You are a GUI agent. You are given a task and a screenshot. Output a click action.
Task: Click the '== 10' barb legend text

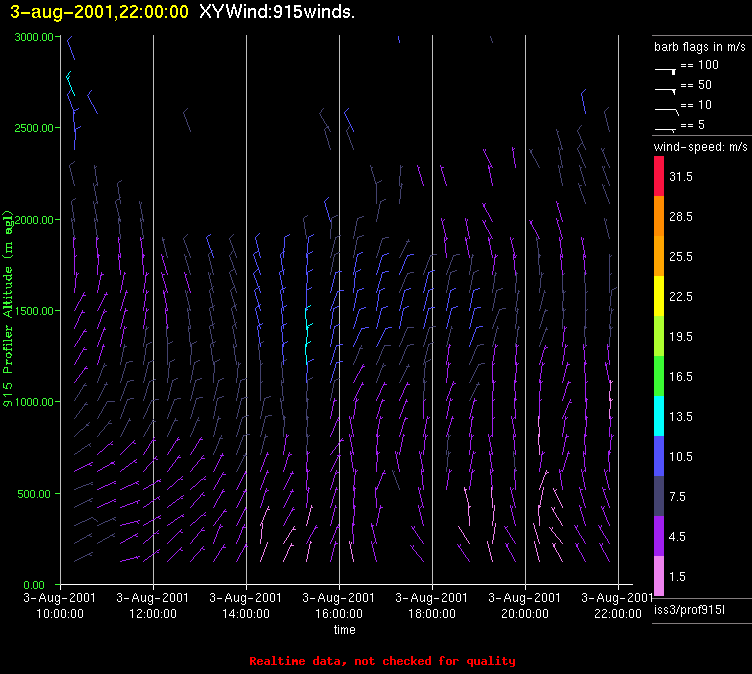click(696, 105)
